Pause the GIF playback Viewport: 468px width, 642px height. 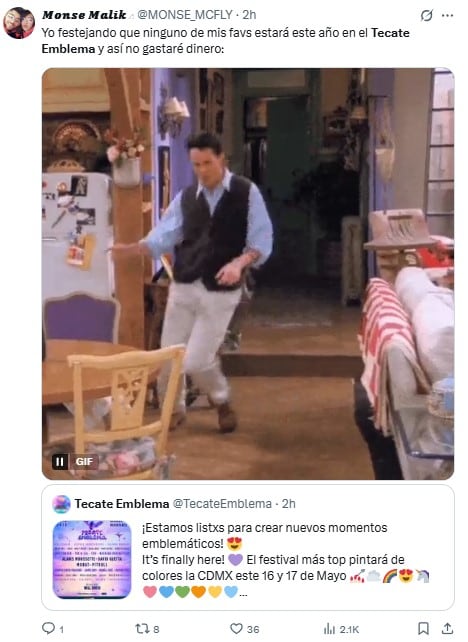pyautogui.click(x=60, y=461)
